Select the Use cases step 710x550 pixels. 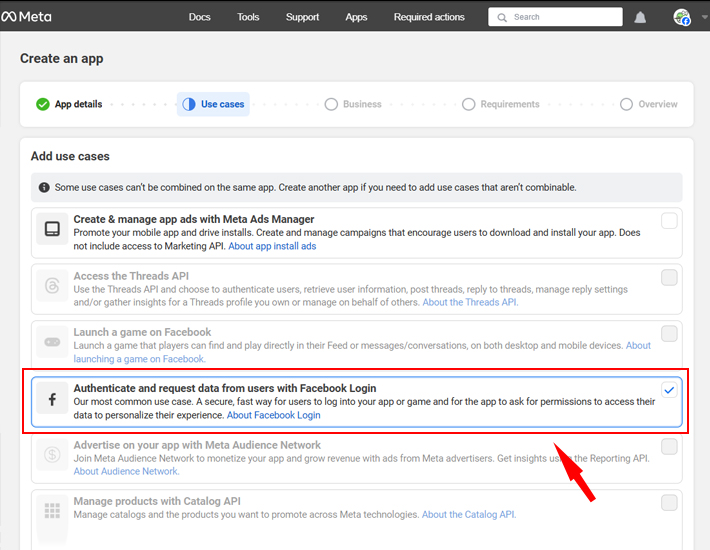[x=213, y=104]
